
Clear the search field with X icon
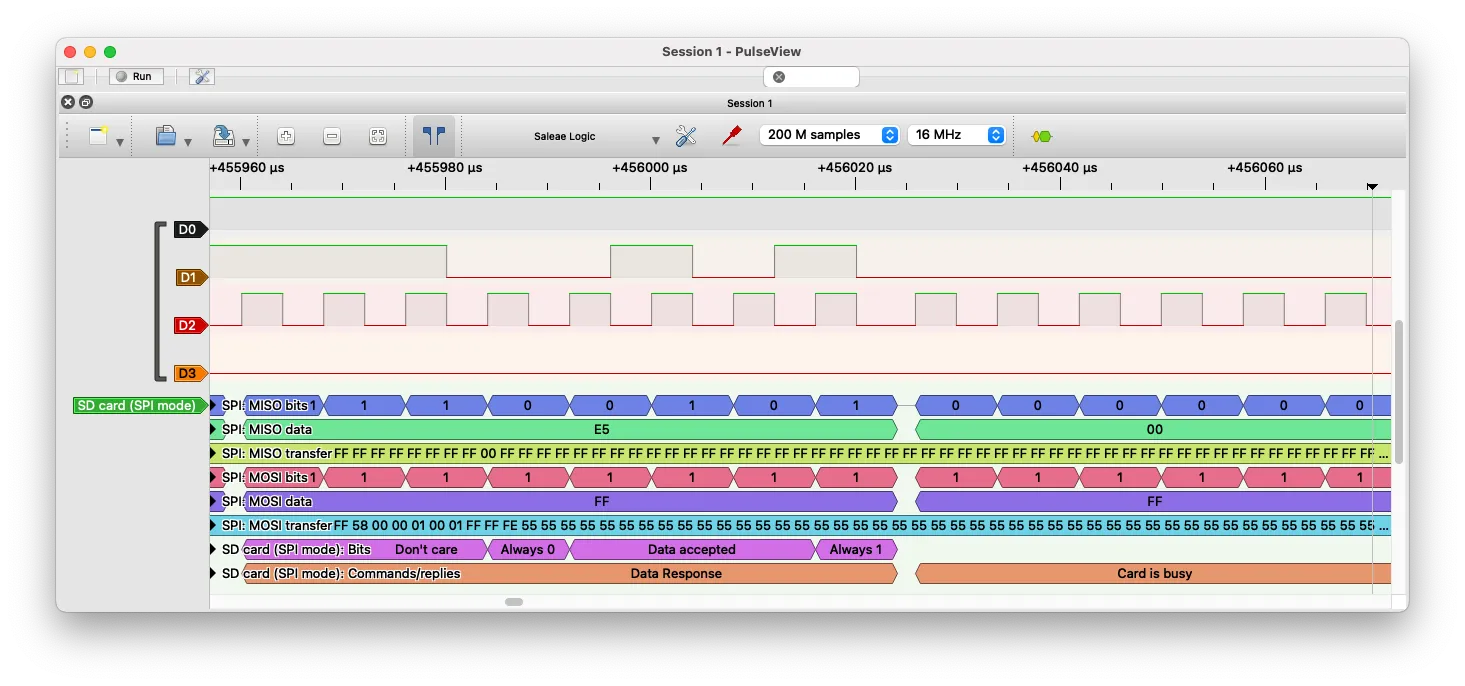click(x=779, y=77)
